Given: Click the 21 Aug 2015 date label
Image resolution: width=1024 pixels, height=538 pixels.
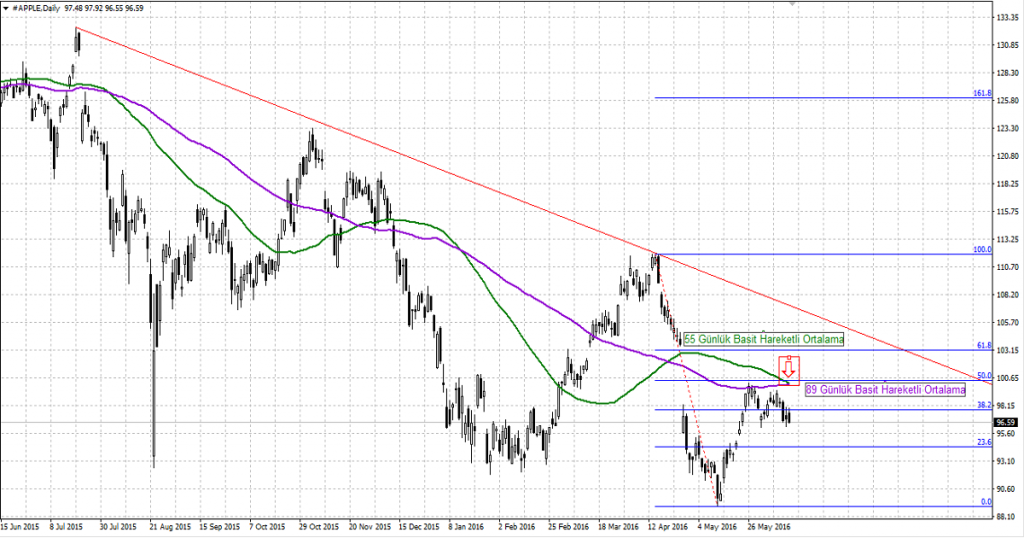Looking at the screenshot, I should [x=170, y=526].
